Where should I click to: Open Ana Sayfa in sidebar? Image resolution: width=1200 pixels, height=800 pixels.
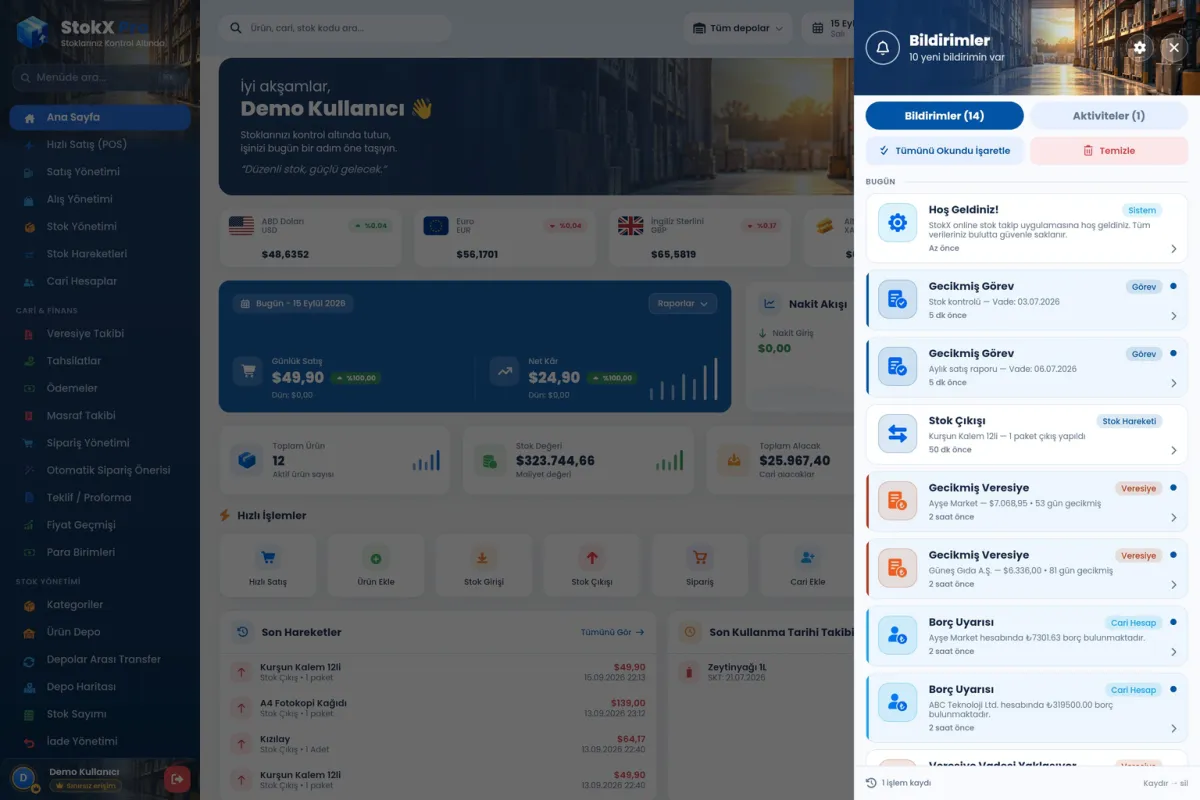[x=100, y=117]
